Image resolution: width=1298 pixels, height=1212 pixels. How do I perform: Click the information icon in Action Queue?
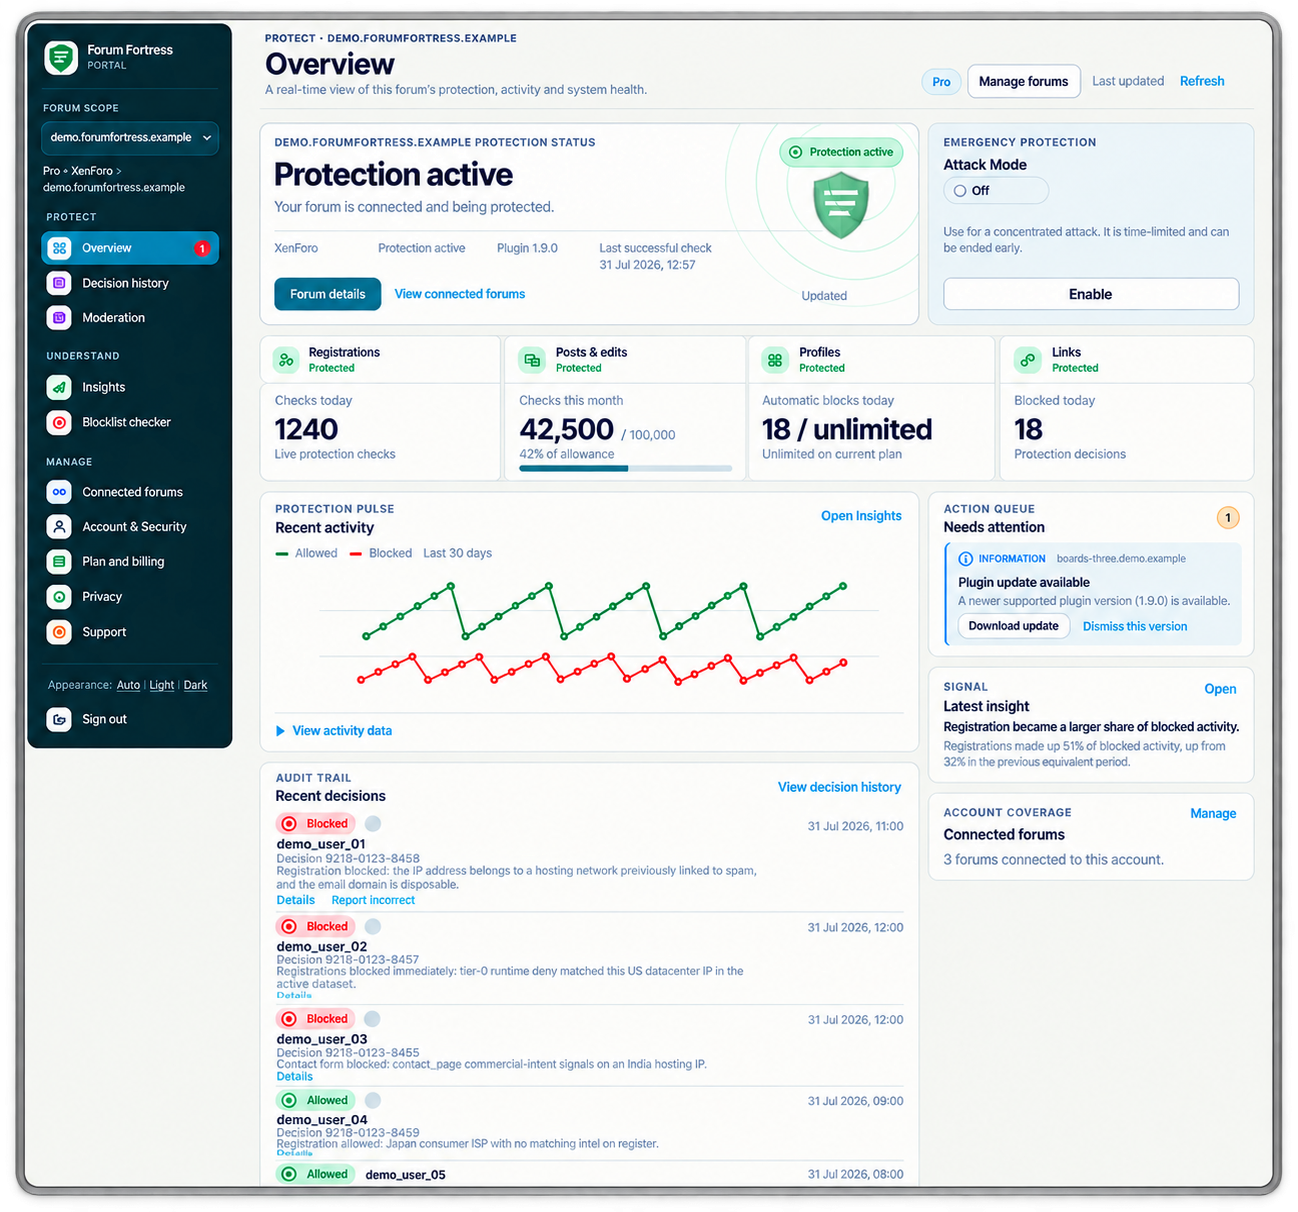pyautogui.click(x=965, y=559)
